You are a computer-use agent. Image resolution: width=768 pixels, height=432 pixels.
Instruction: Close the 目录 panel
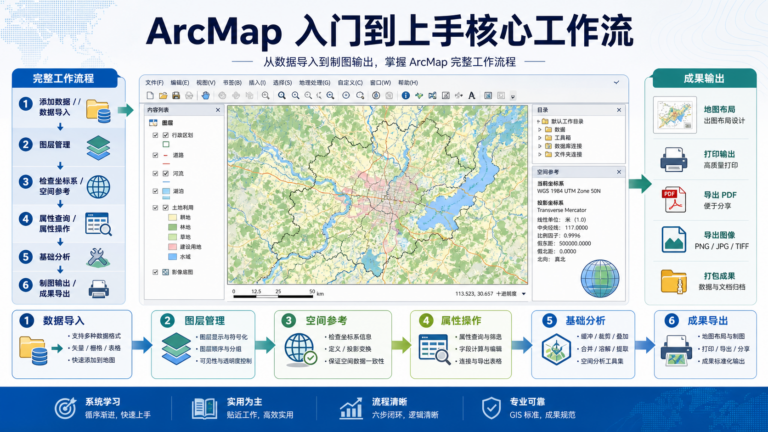[619, 110]
